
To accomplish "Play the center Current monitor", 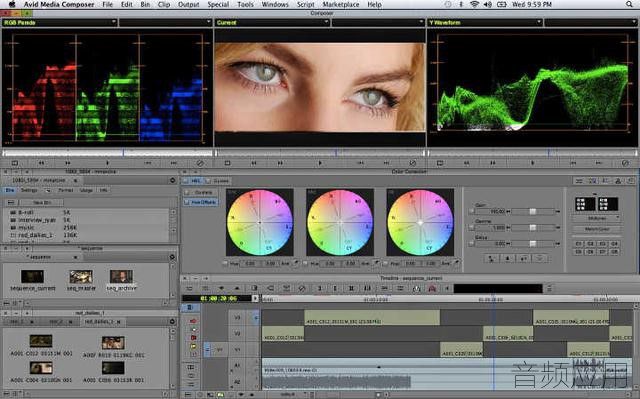I will [320, 163].
